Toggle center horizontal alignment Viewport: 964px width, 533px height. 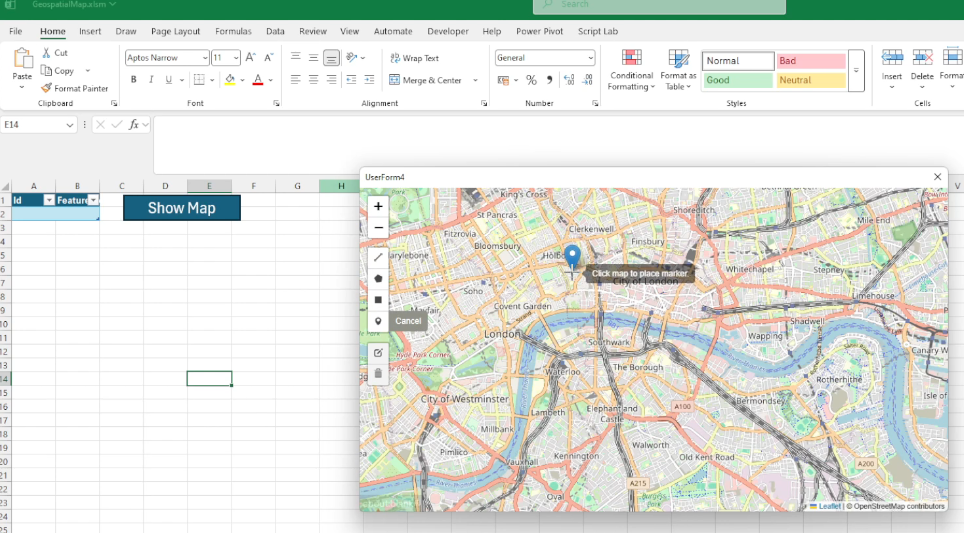pos(314,80)
